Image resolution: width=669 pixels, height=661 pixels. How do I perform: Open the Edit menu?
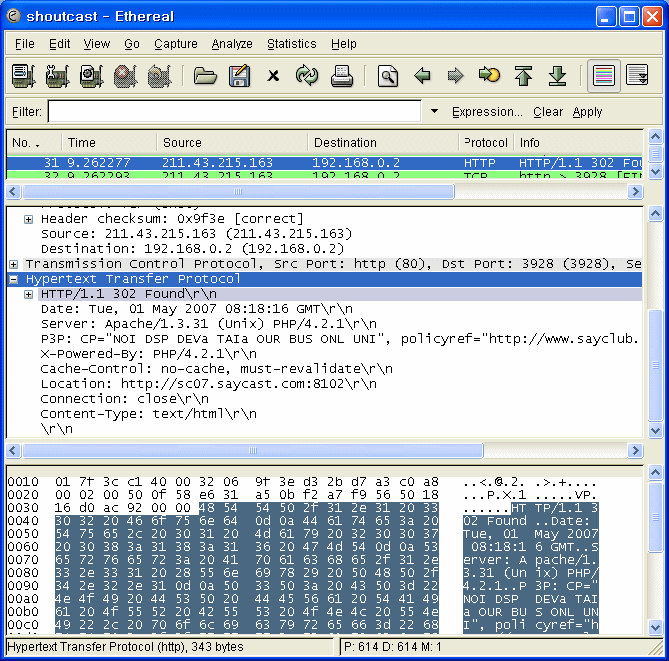(x=59, y=44)
